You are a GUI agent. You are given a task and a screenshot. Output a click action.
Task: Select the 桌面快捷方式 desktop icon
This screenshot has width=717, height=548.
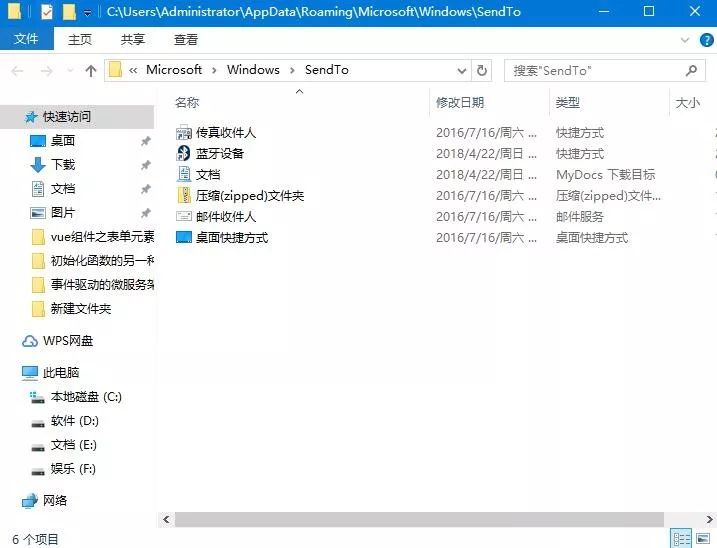pyautogui.click(x=184, y=237)
